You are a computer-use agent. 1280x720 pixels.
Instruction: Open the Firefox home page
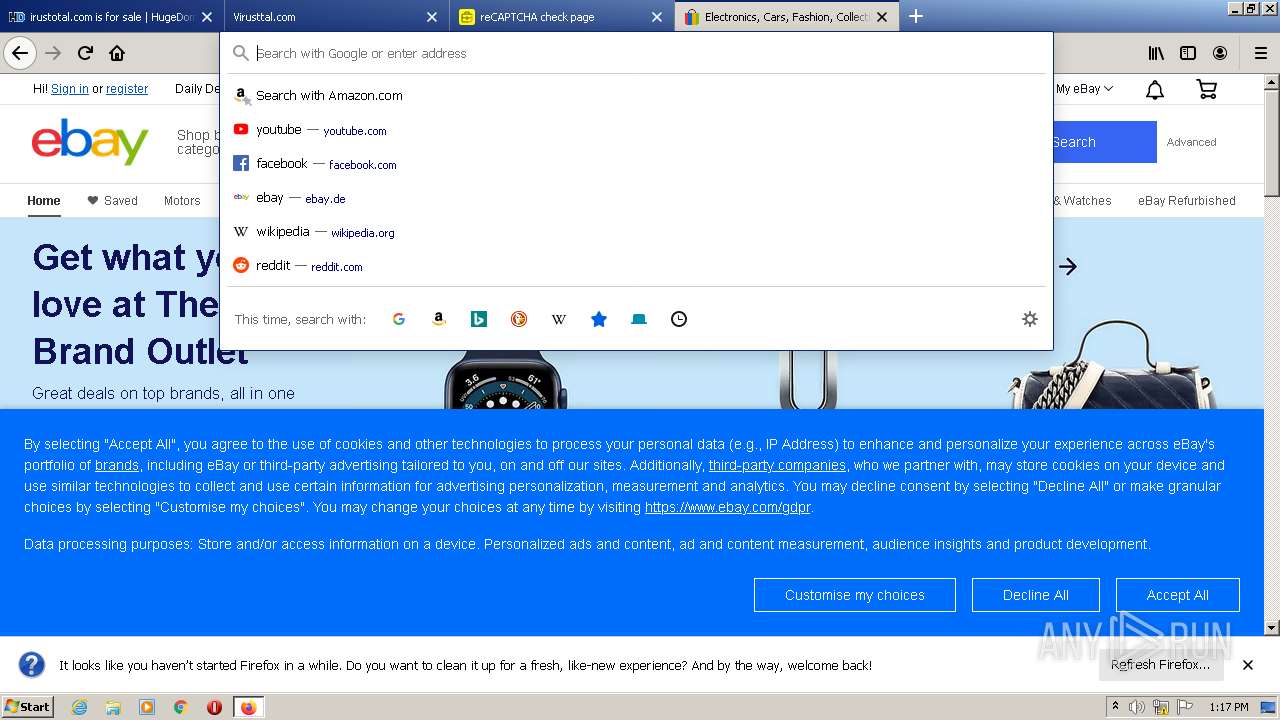tap(117, 53)
